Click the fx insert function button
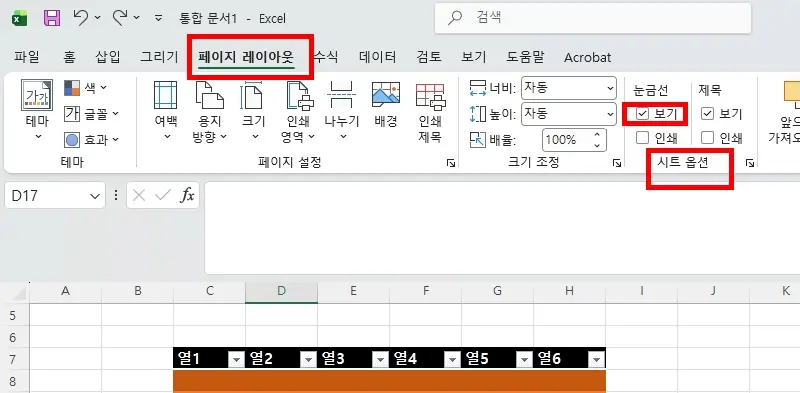The width and height of the screenshot is (800, 393). [187, 195]
